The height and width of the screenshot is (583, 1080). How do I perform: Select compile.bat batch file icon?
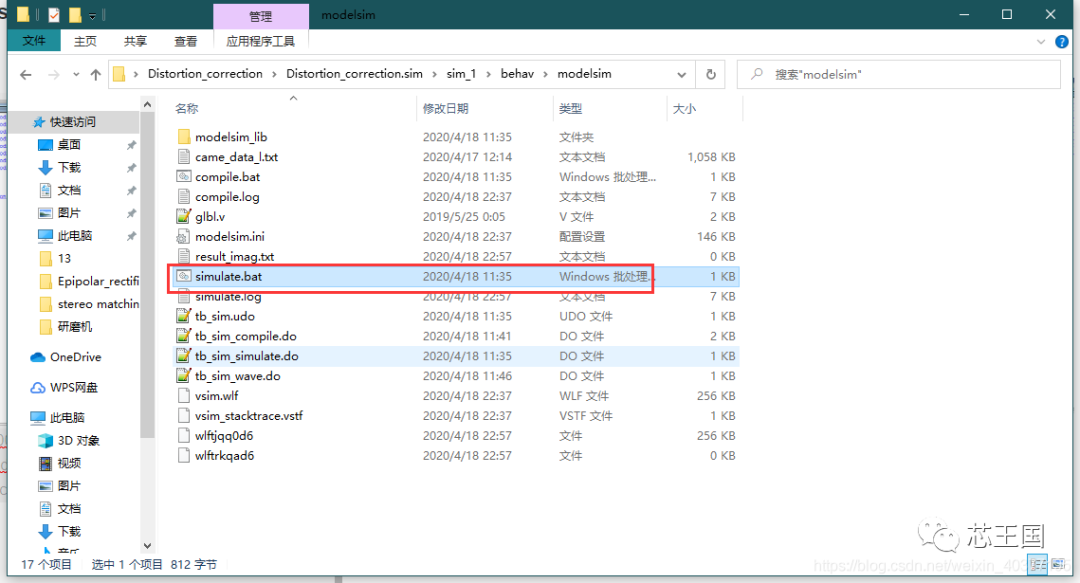pyautogui.click(x=184, y=176)
